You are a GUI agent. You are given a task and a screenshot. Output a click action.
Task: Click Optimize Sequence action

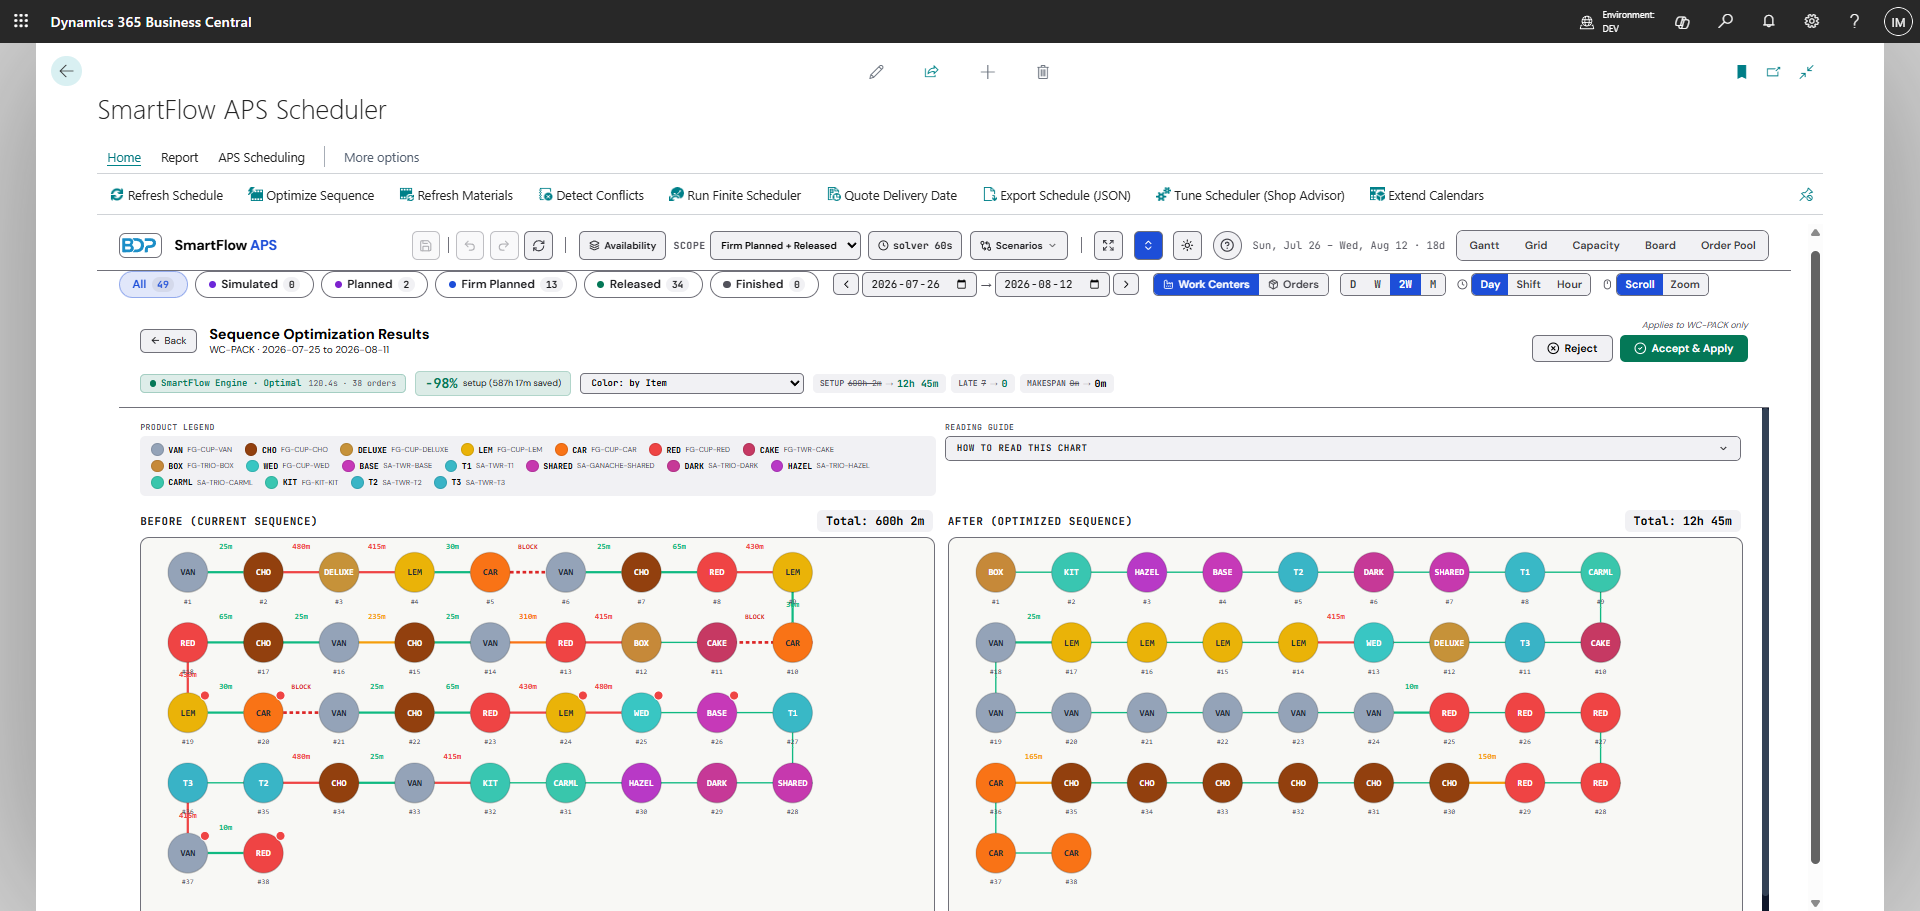pyautogui.click(x=311, y=195)
